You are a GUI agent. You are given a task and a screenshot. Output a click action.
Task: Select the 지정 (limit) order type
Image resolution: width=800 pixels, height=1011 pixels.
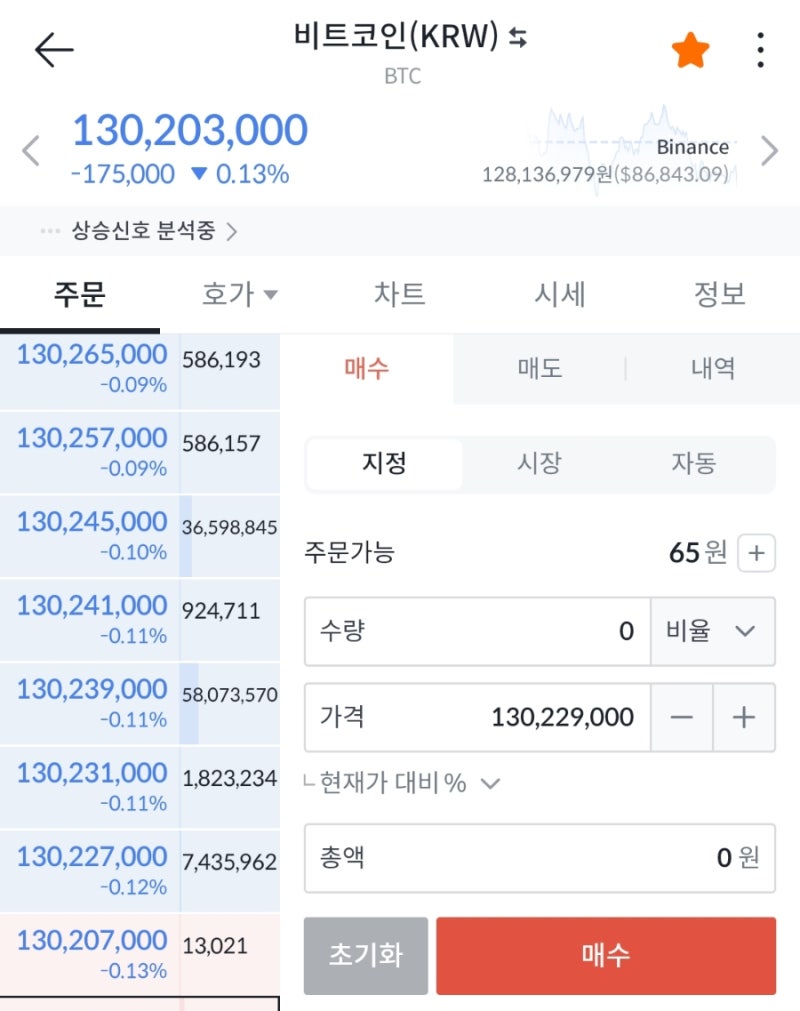(384, 464)
